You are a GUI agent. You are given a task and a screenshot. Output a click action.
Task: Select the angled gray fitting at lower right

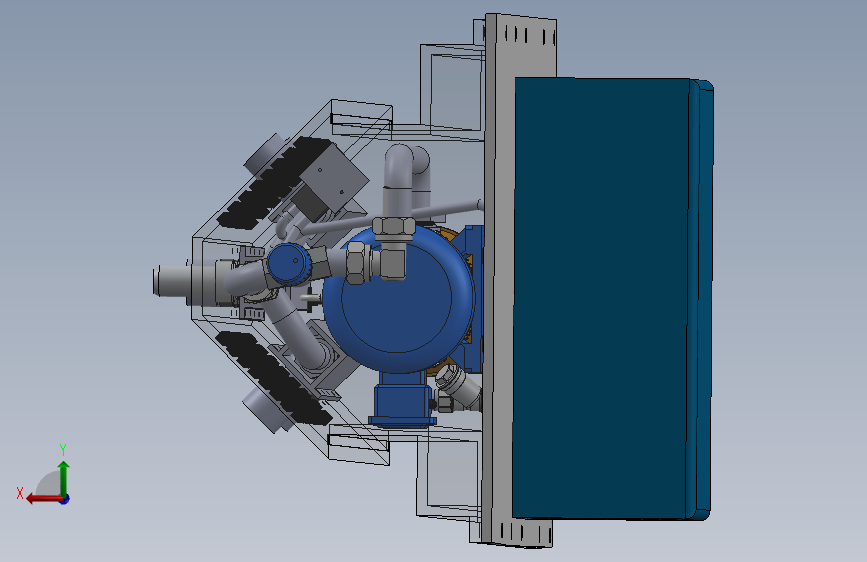click(x=458, y=386)
